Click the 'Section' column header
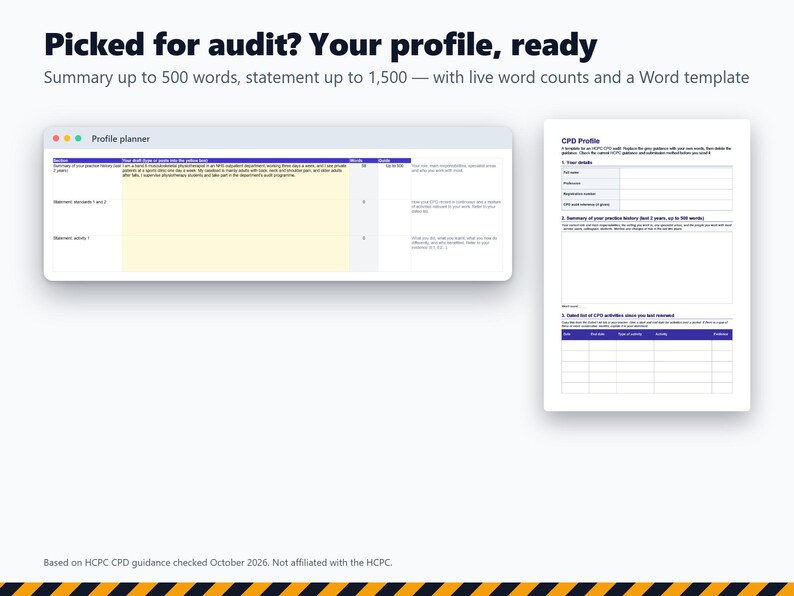794x596 pixels. (x=87, y=161)
